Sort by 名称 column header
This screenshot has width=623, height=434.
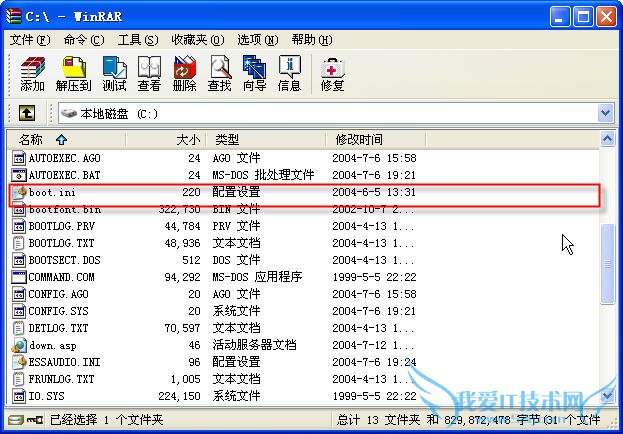click(x=66, y=140)
